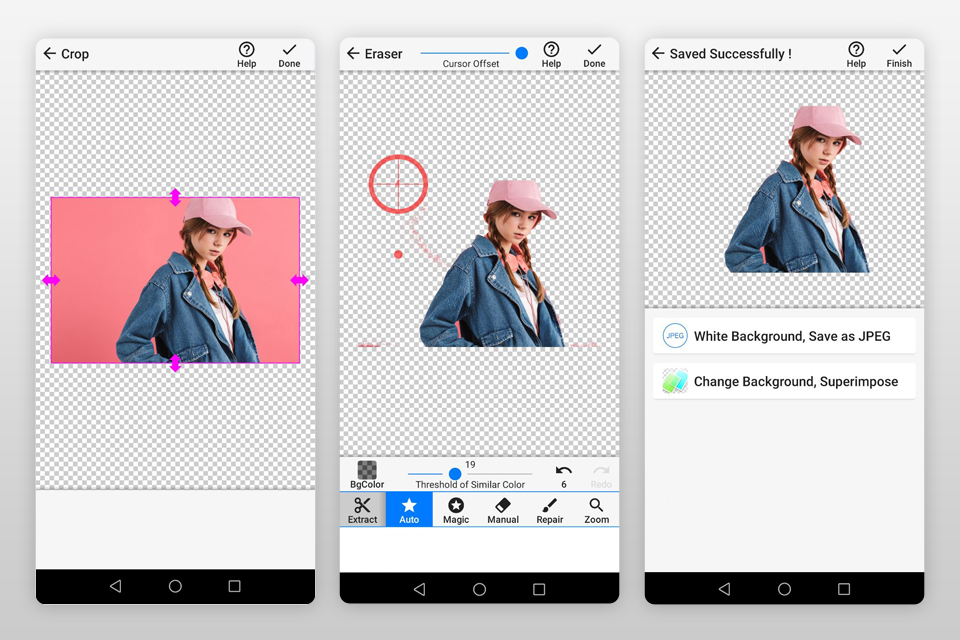
Task: Select the Extract scissors tool
Action: tap(362, 509)
